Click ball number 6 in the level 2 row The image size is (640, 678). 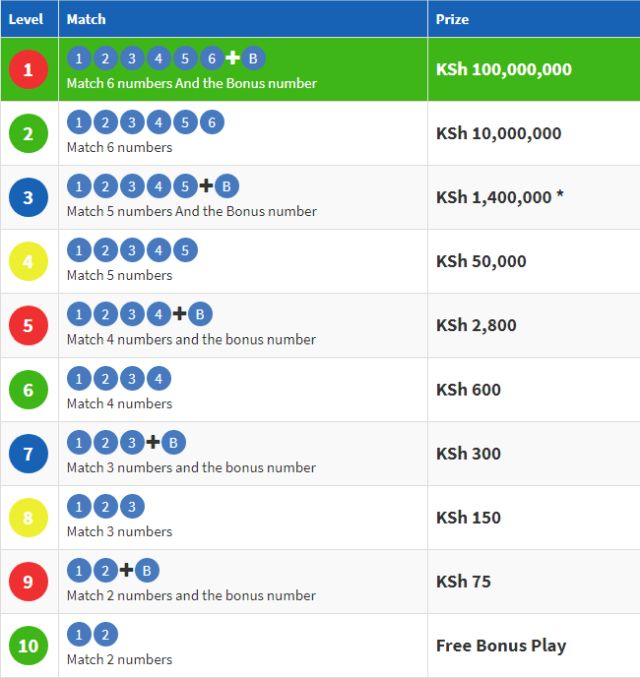pyautogui.click(x=211, y=122)
